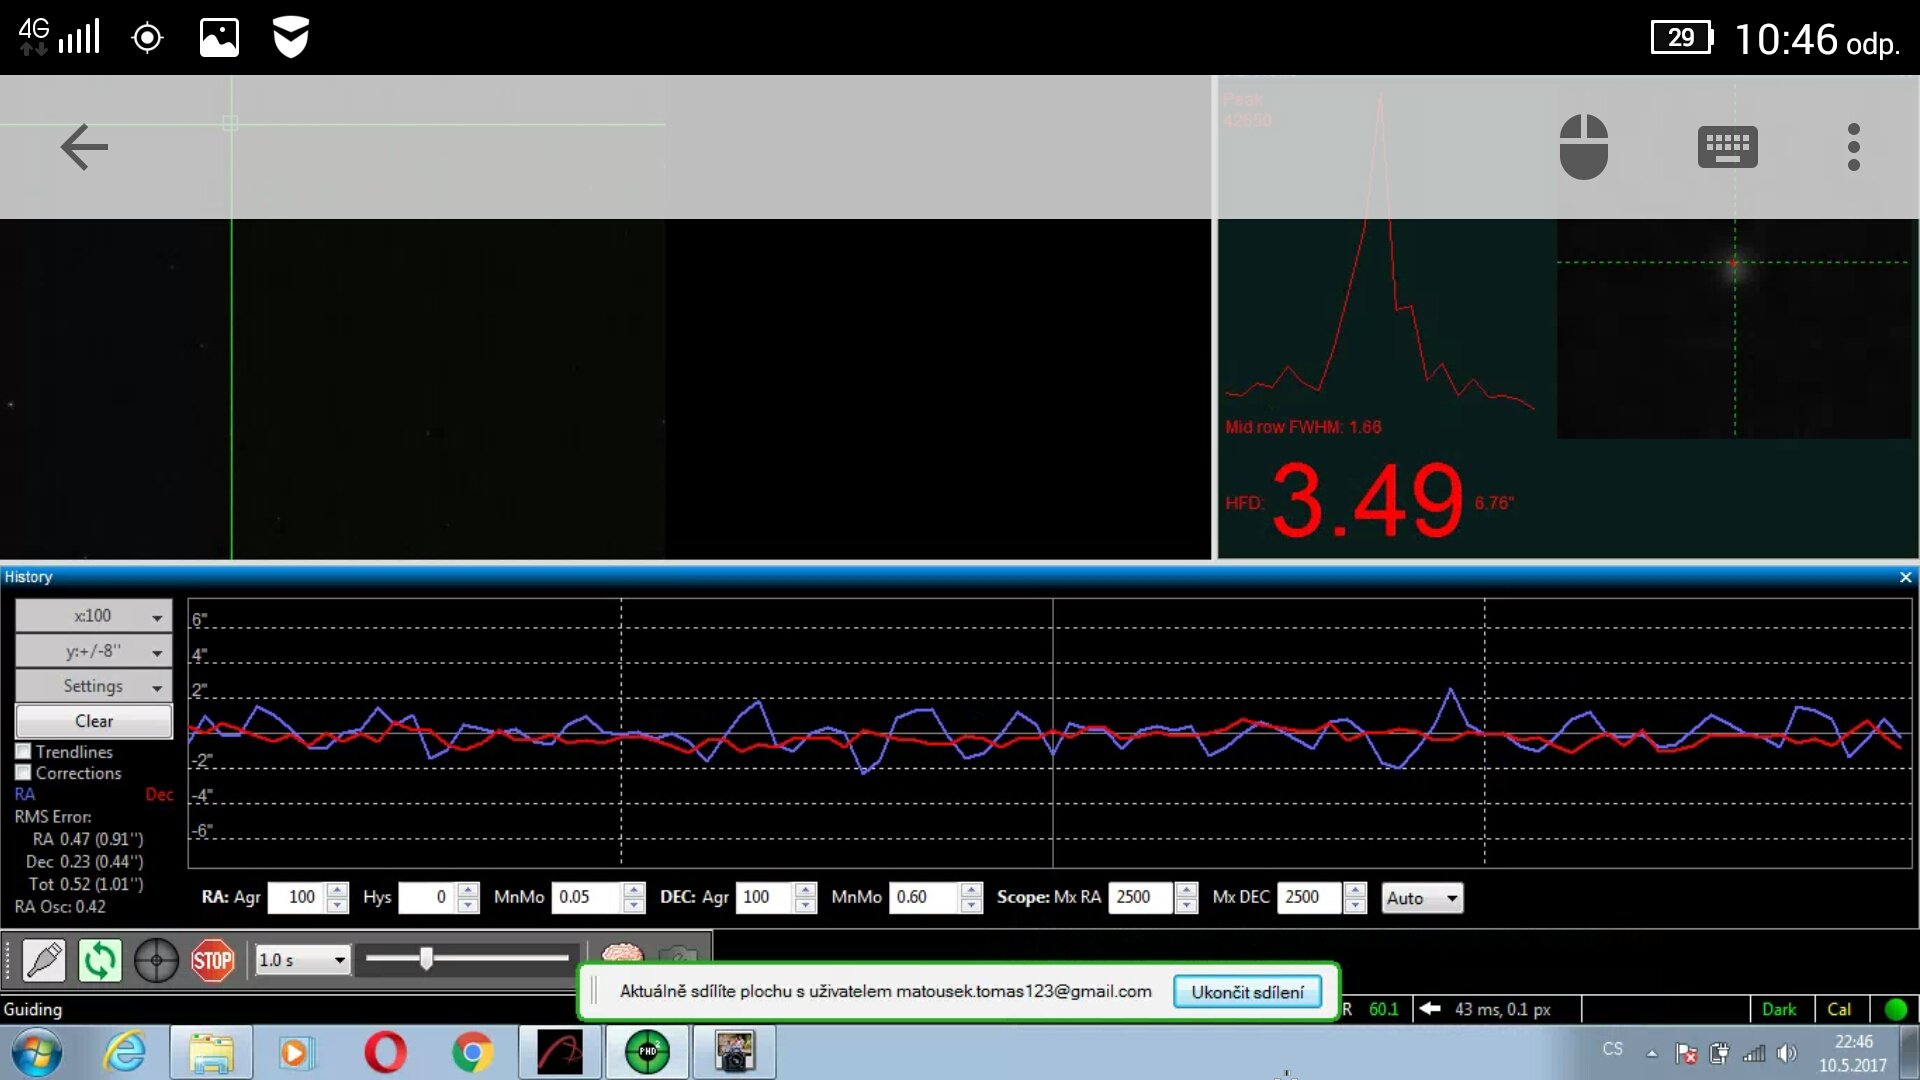Click the PHD2 taskbar application icon
The height and width of the screenshot is (1080, 1920).
(646, 1051)
